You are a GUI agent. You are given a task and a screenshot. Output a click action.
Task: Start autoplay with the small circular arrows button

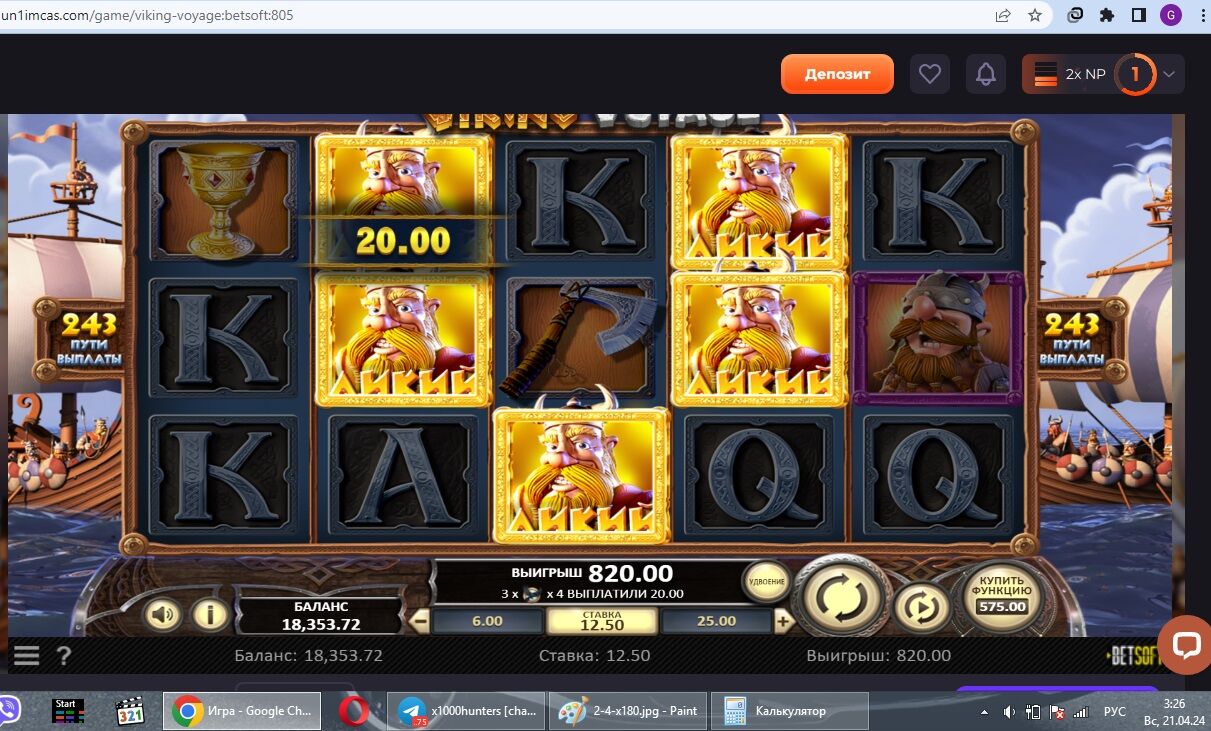click(x=922, y=606)
